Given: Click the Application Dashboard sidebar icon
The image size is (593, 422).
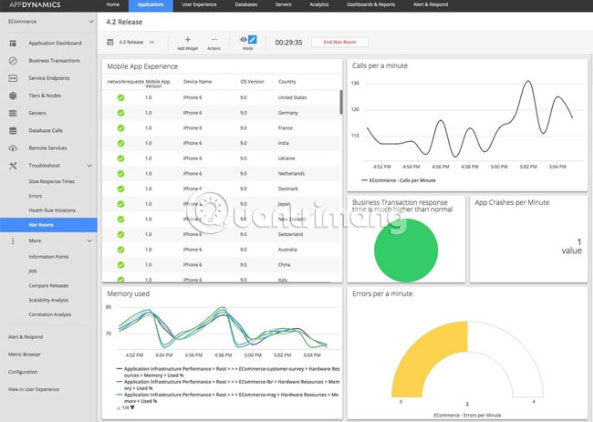Looking at the screenshot, I should click(13, 43).
